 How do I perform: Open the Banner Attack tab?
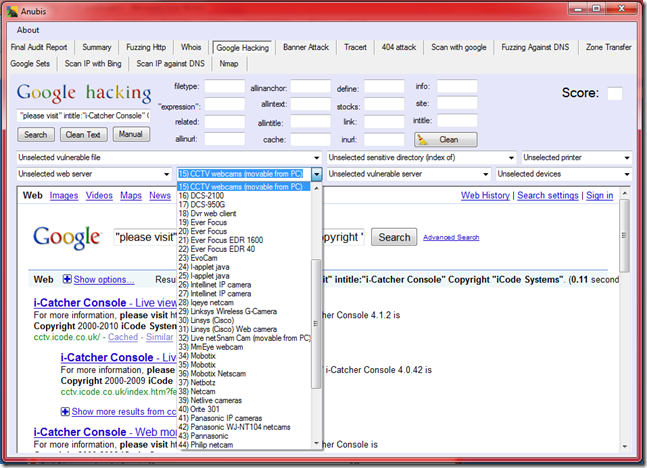(x=306, y=47)
